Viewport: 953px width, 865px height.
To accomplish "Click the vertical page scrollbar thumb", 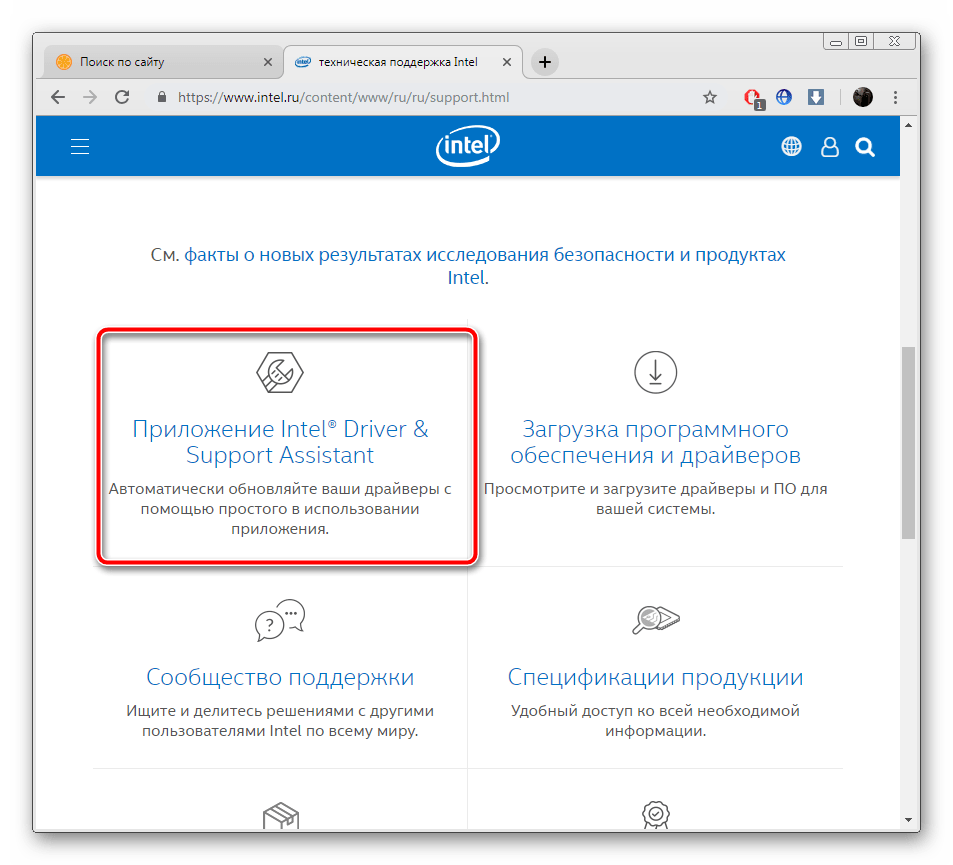I will click(x=908, y=442).
